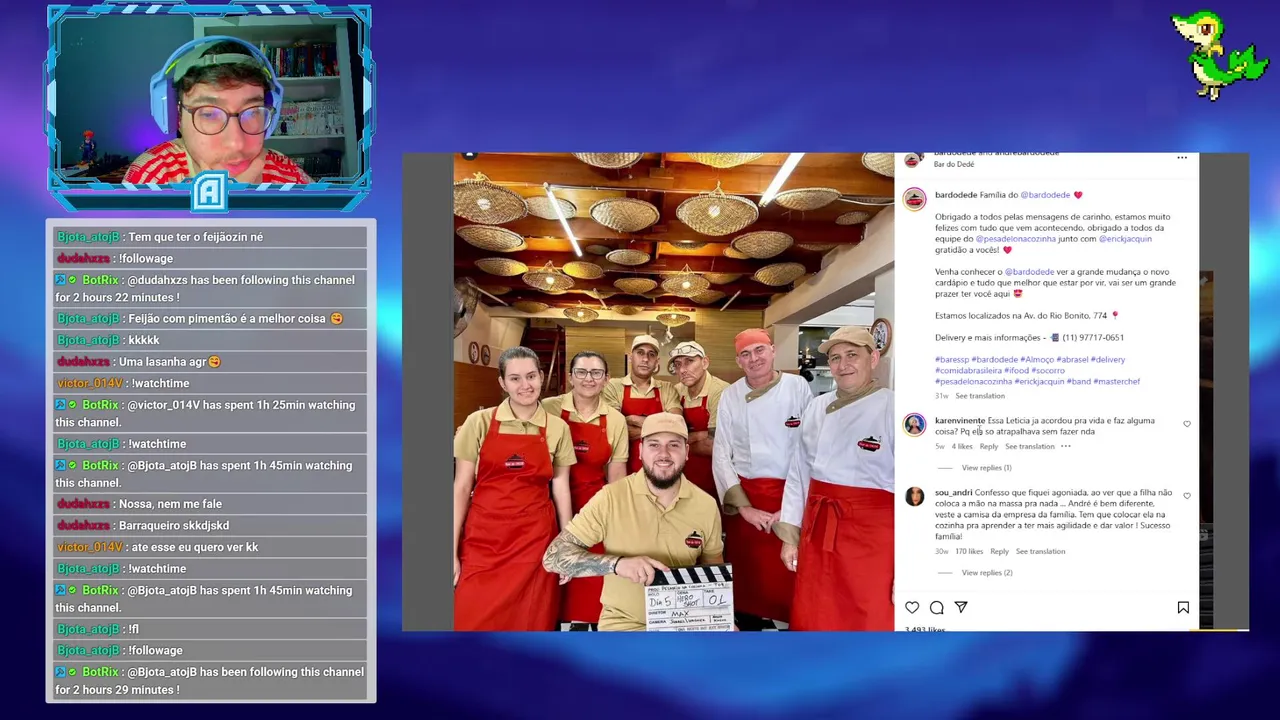Like karenvinente's comment with its heart
The width and height of the screenshot is (1280, 720).
pyautogui.click(x=1187, y=424)
